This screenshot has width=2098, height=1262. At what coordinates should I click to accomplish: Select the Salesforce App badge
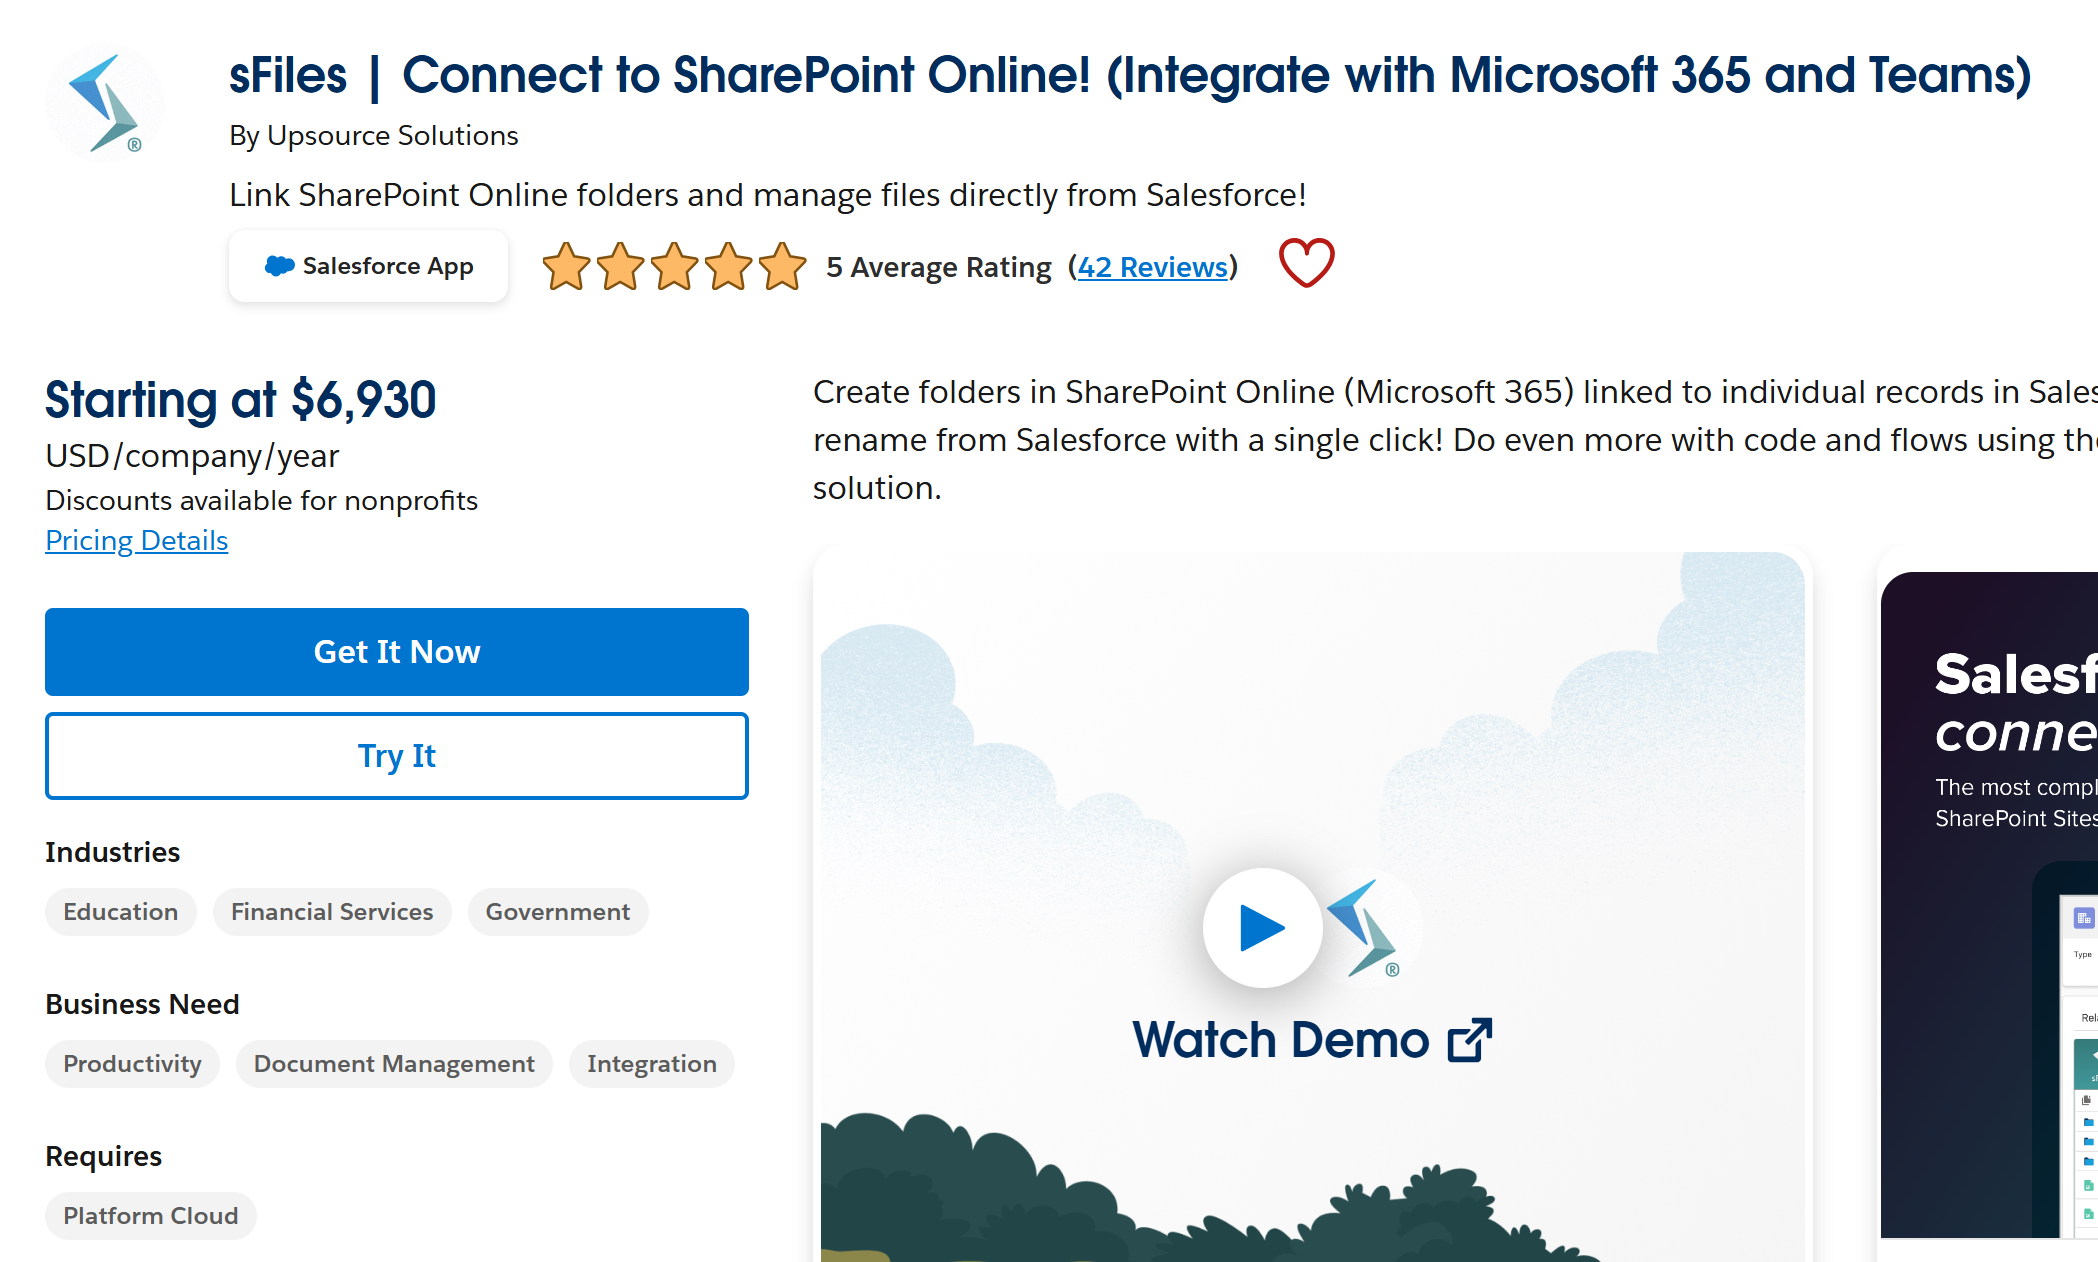point(368,266)
